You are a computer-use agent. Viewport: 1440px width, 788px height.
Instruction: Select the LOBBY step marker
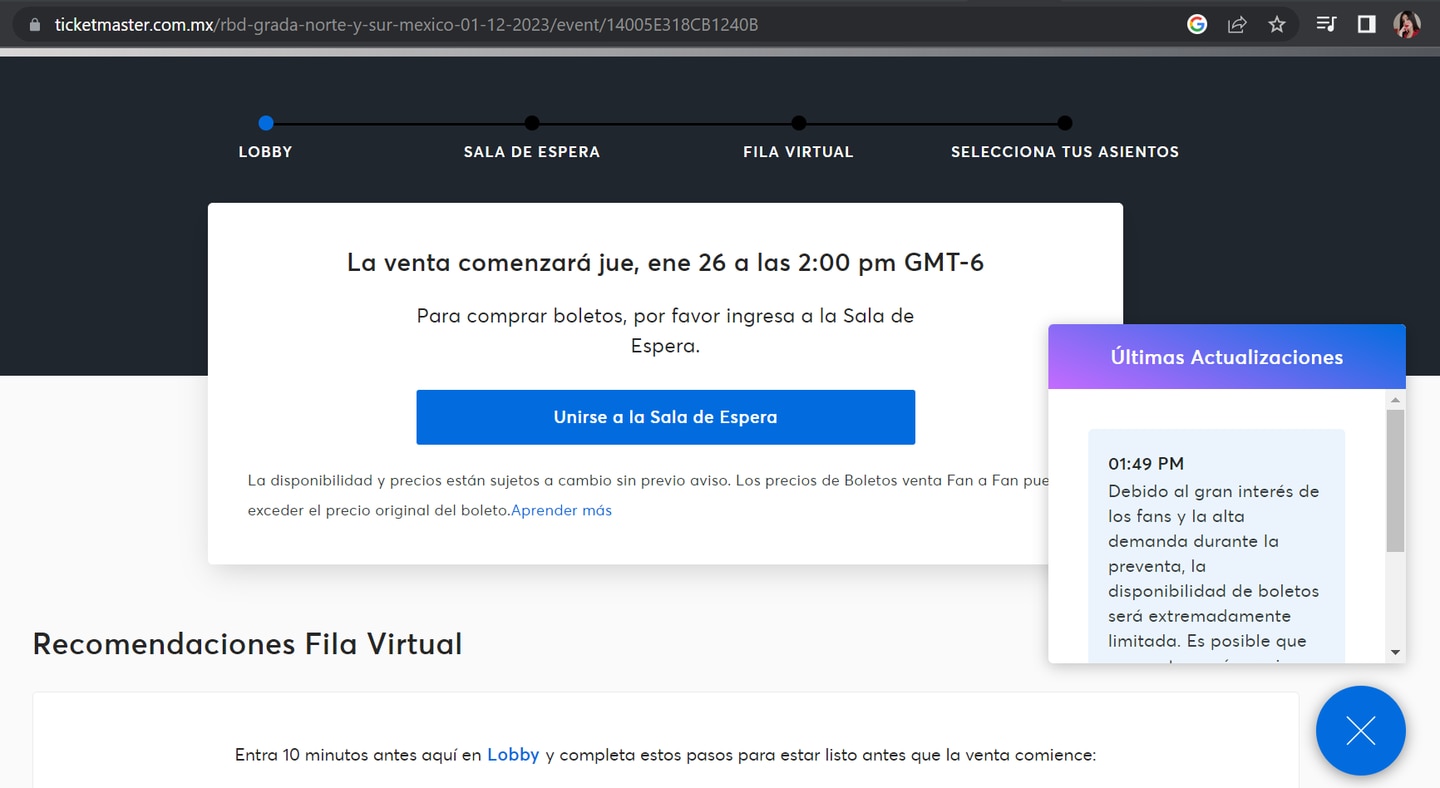265,123
